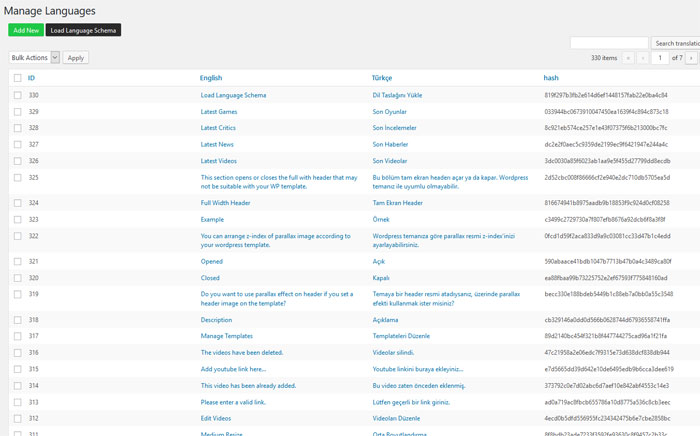Click the 'Videoları Düzenle' Turkish translation
This screenshot has height=436, width=700.
(396, 418)
